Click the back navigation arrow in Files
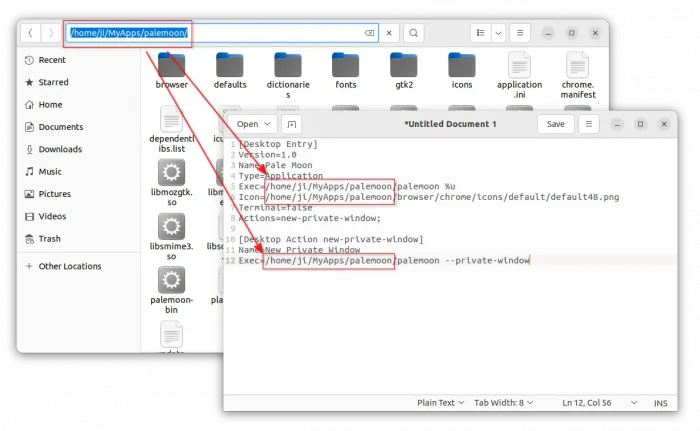Screen dimensions: 700x431 coord(31,33)
